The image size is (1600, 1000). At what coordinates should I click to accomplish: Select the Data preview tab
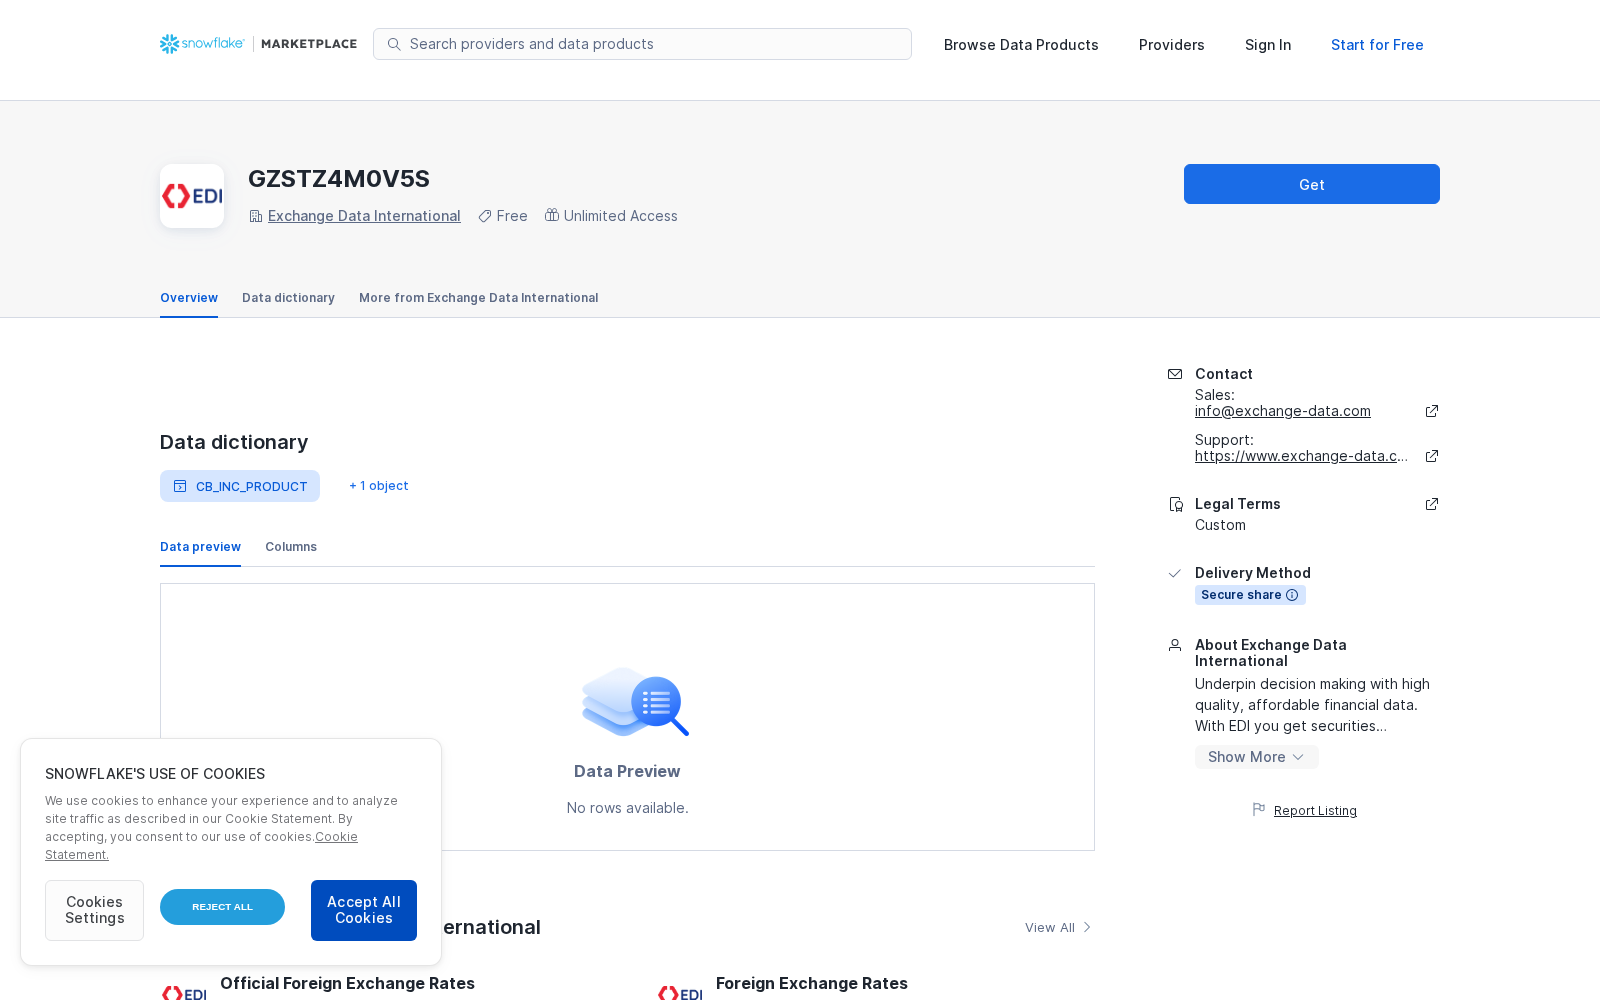pyautogui.click(x=200, y=547)
